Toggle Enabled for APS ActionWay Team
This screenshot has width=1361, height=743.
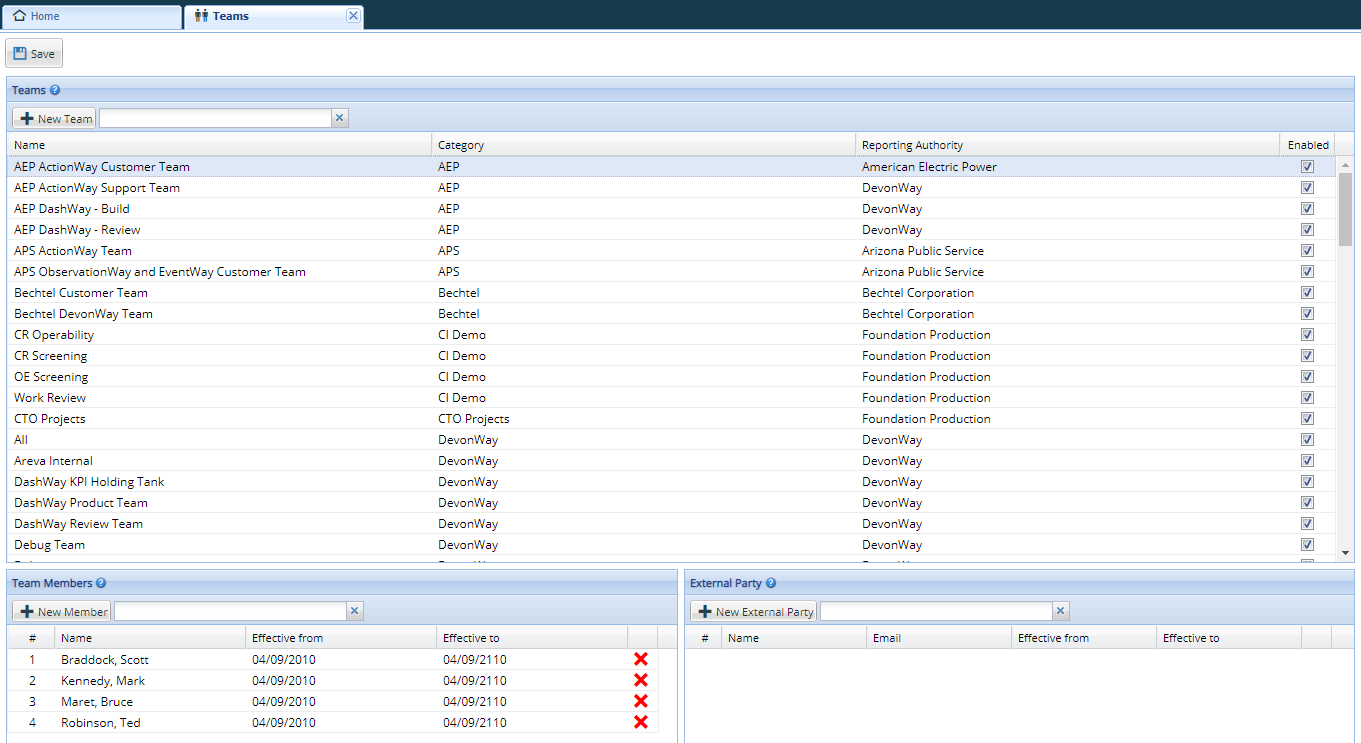click(1307, 250)
